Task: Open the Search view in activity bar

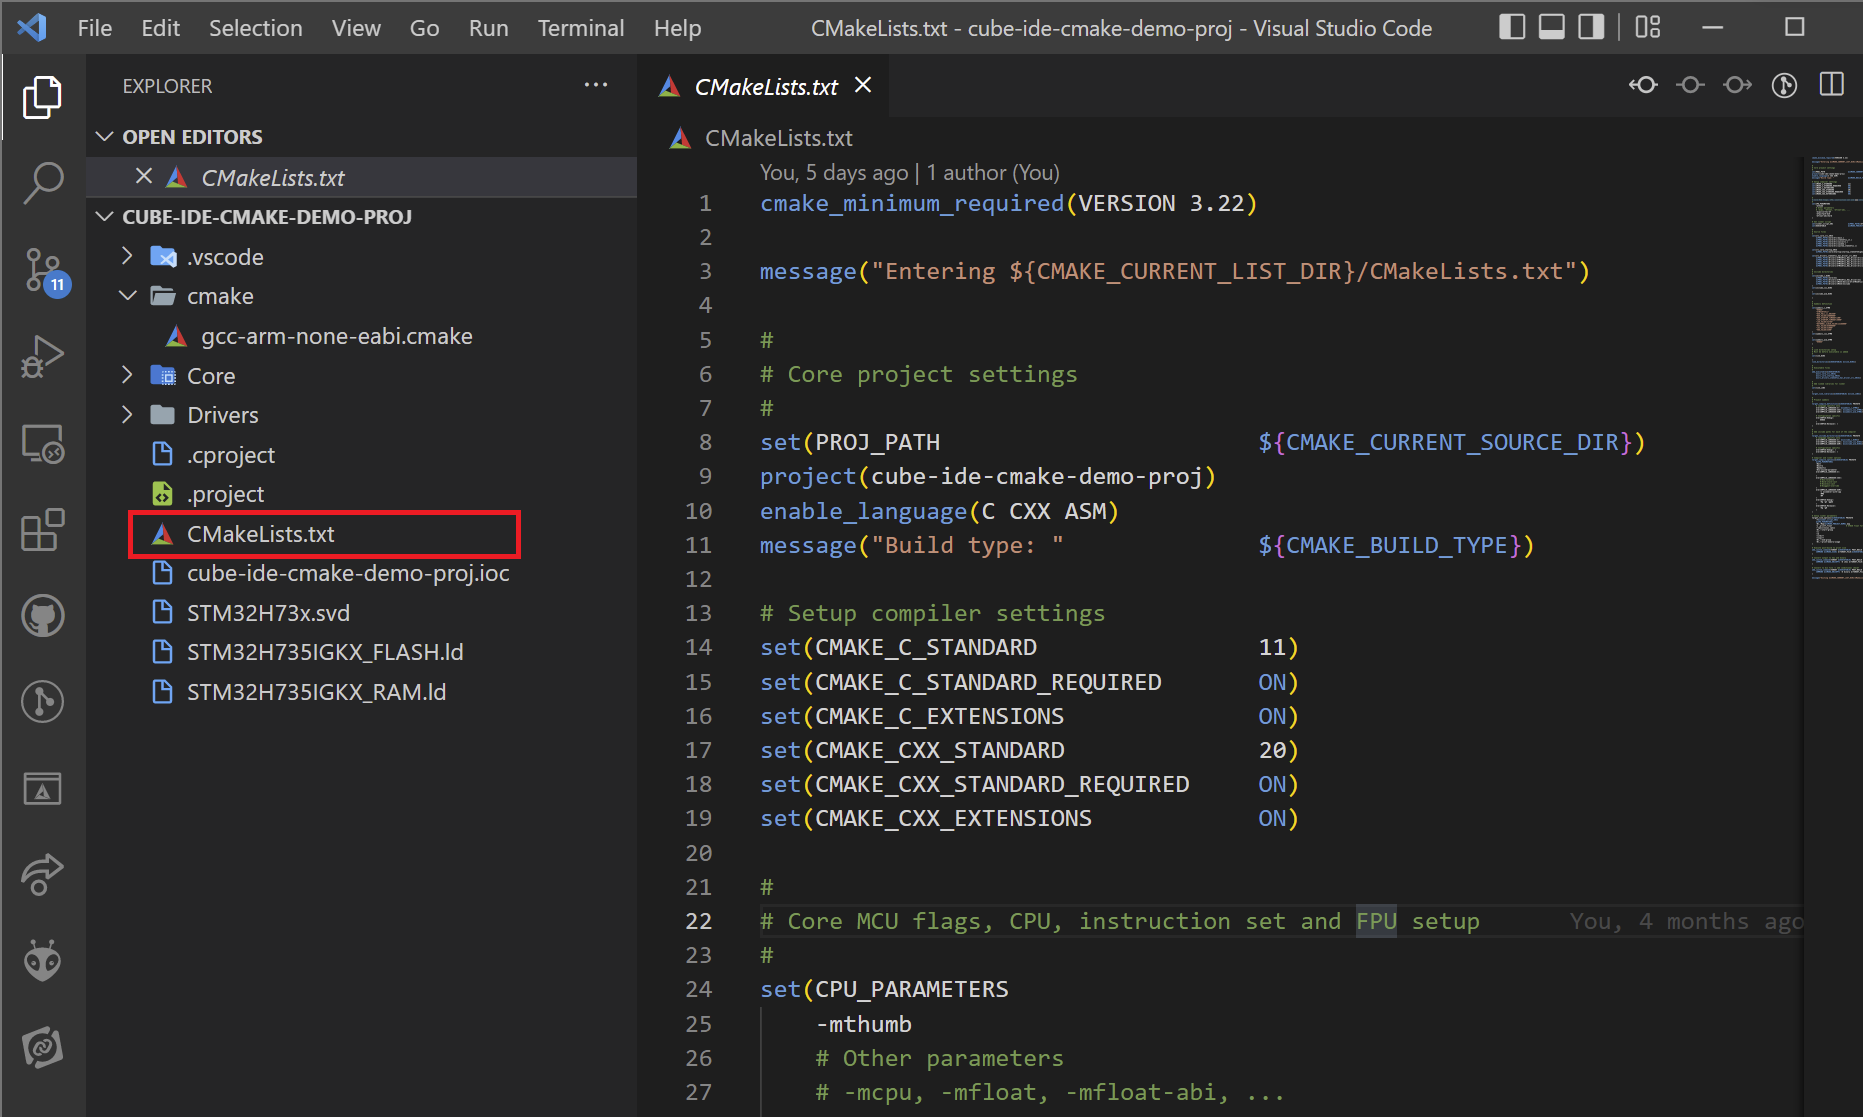Action: (x=42, y=184)
